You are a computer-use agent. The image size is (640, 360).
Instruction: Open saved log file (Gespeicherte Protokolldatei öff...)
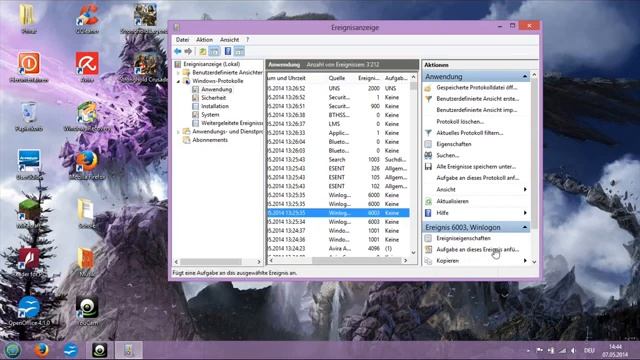(x=476, y=88)
